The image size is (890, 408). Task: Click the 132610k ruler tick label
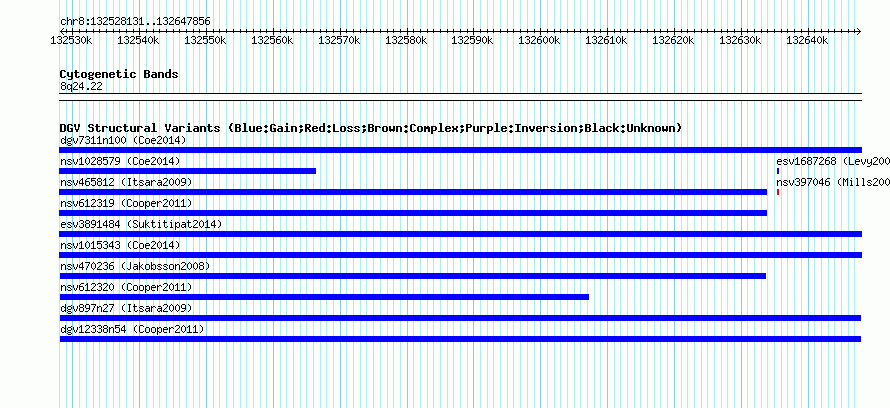click(x=607, y=40)
